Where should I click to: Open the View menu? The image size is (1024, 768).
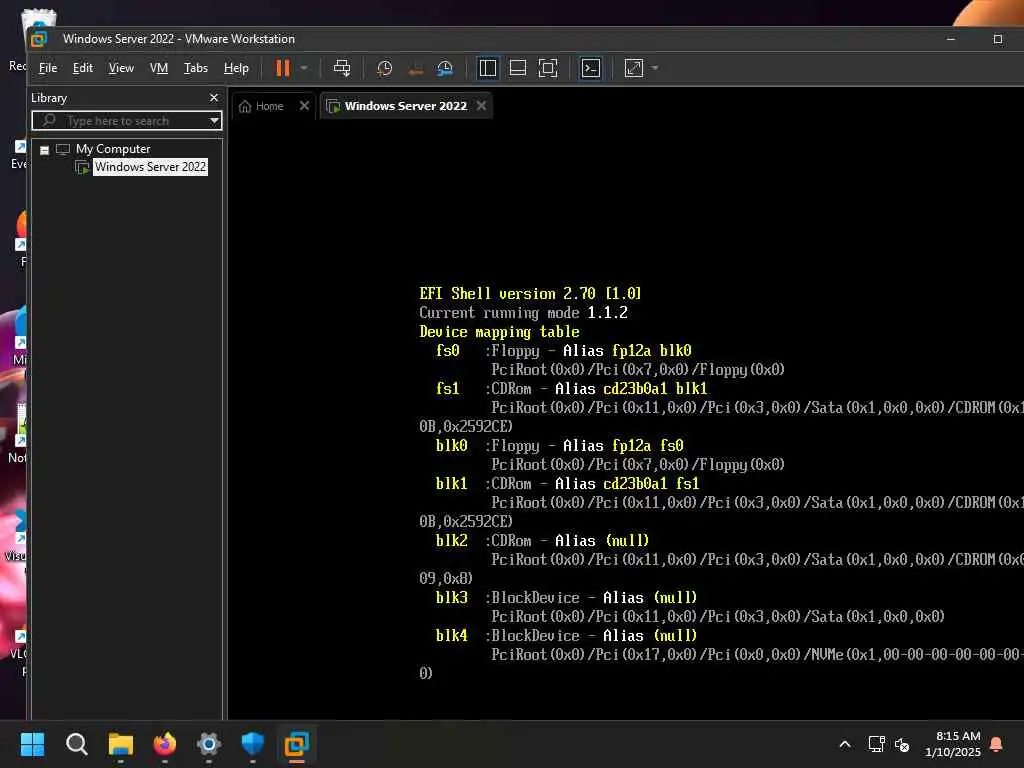point(121,68)
